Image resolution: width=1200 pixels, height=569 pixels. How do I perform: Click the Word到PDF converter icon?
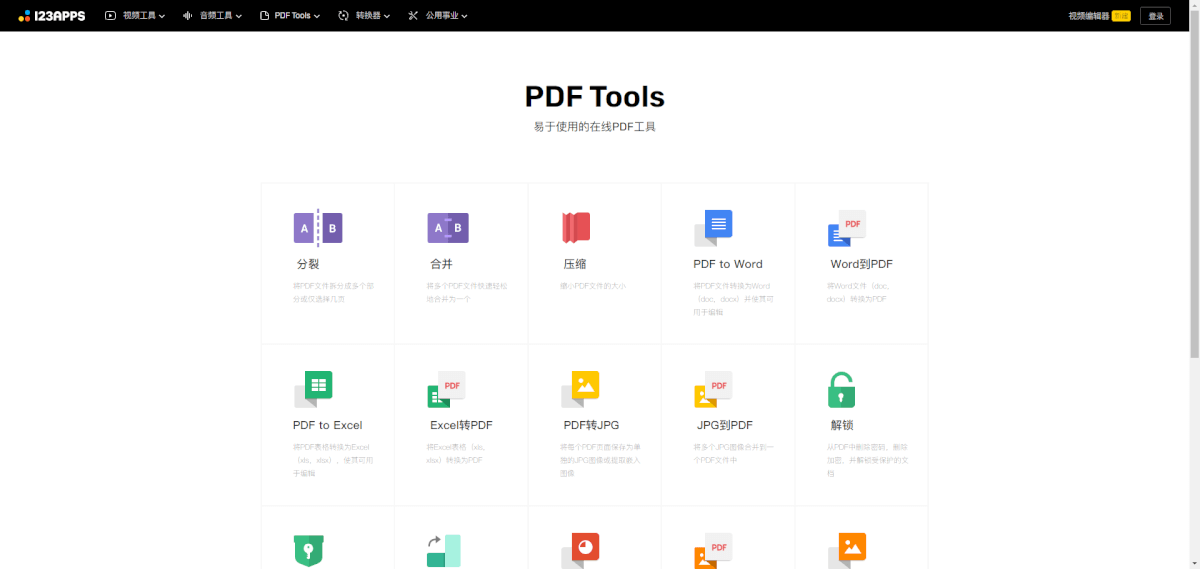pos(846,228)
